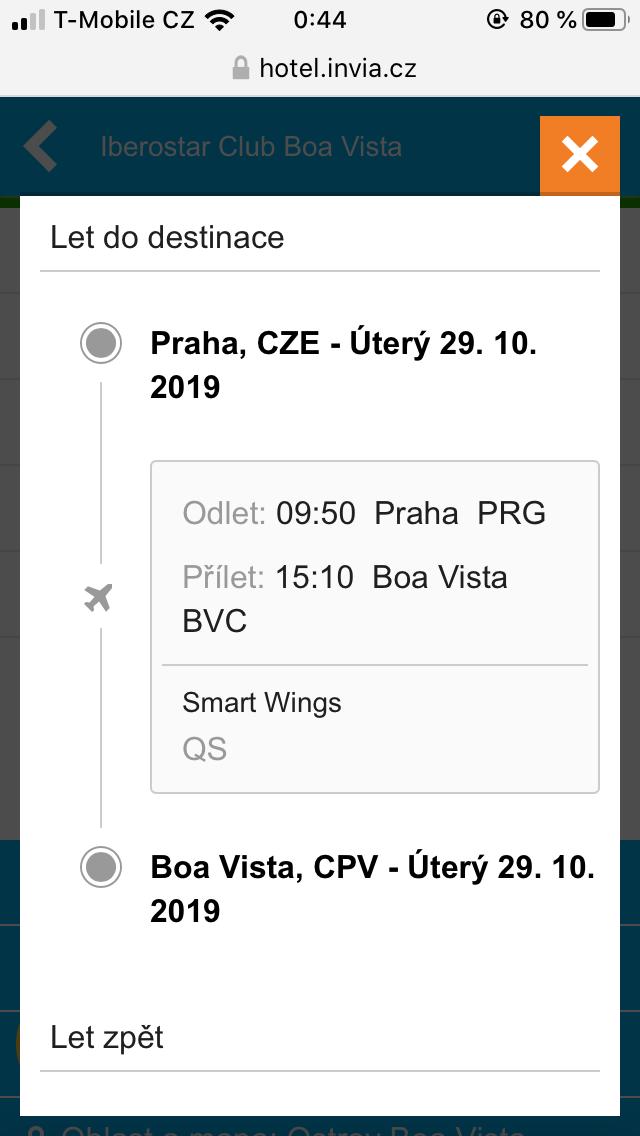Viewport: 640px width, 1136px height.
Task: Tap the Iberostar Club Boa Vista title
Action: [x=251, y=147]
